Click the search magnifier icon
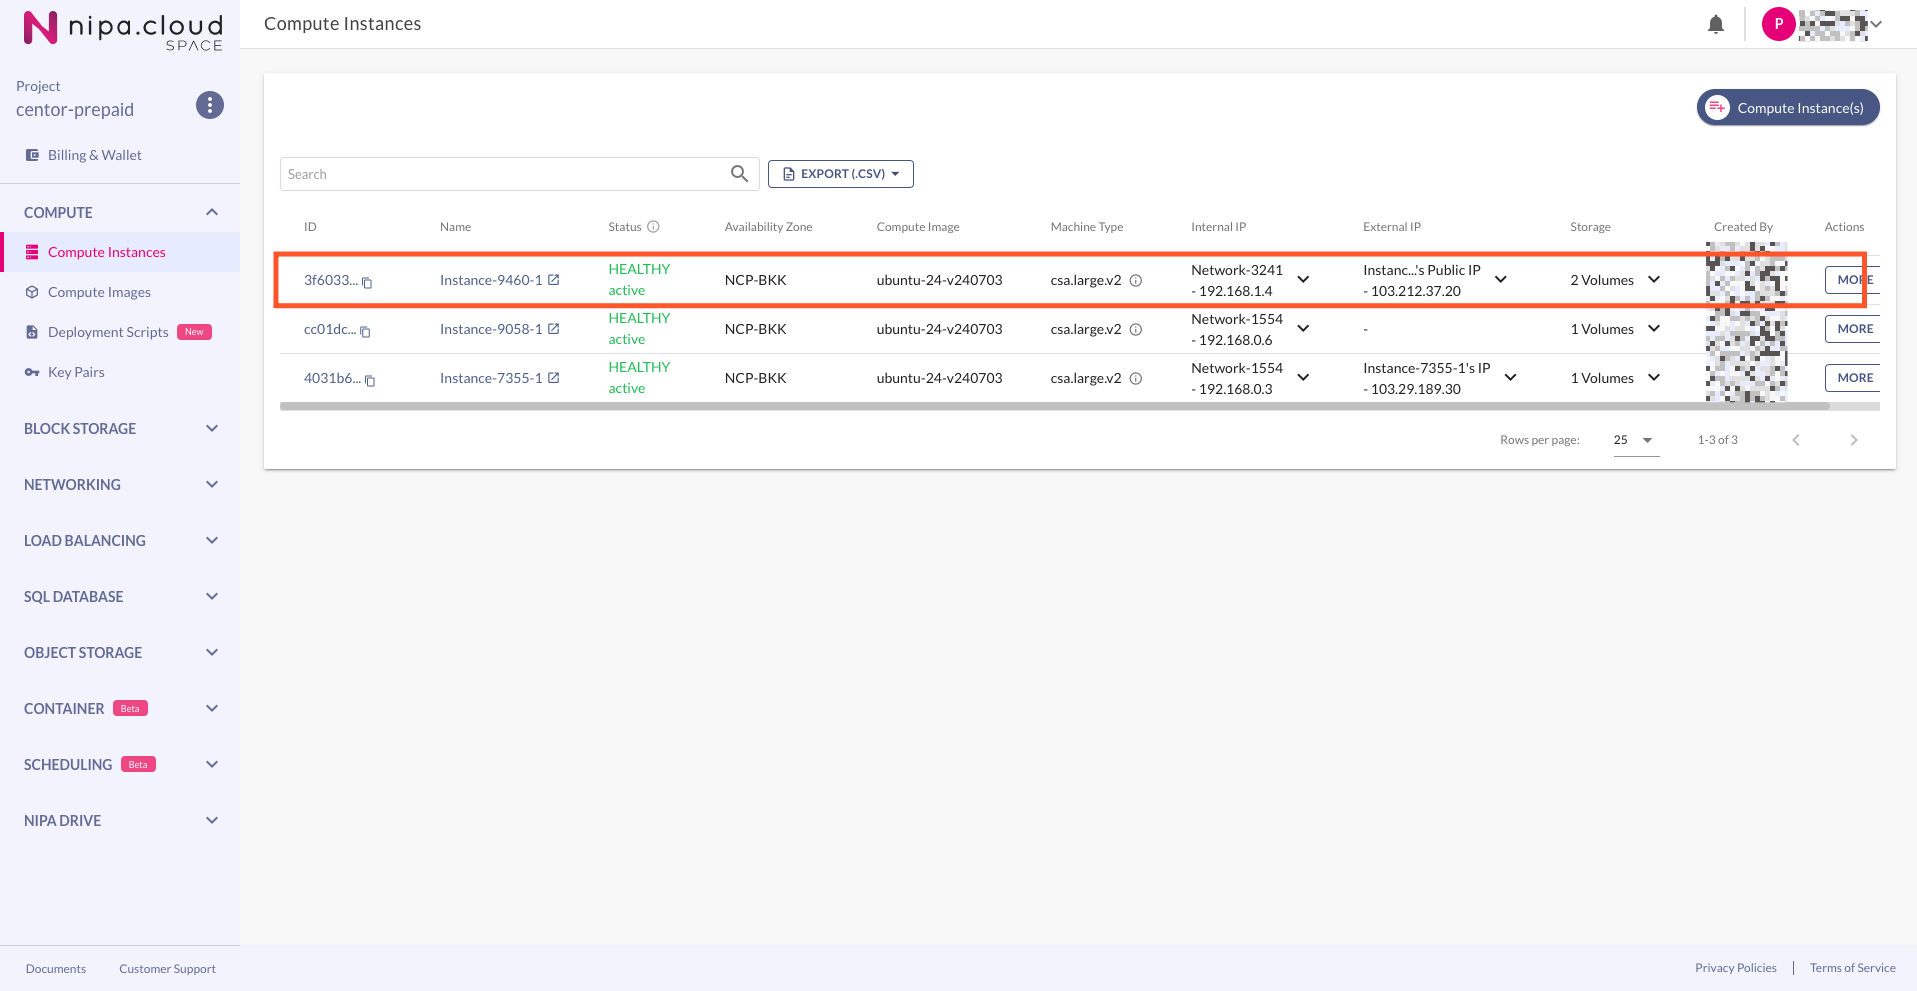Image resolution: width=1917 pixels, height=991 pixels. (739, 174)
